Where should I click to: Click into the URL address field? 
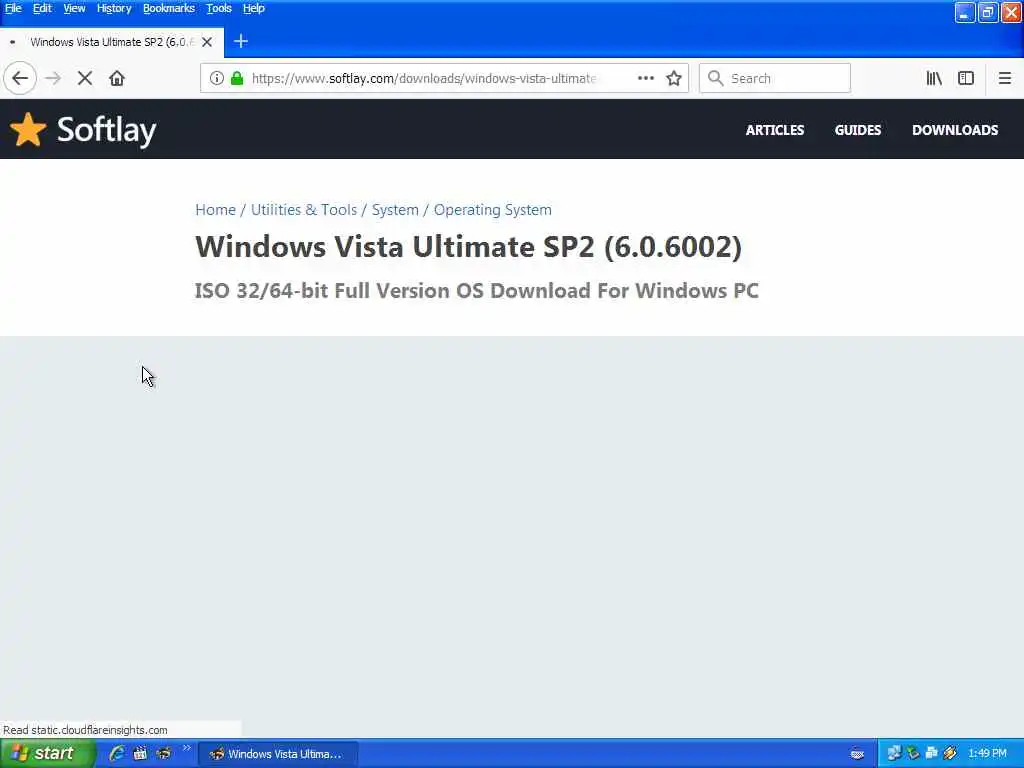[424, 78]
